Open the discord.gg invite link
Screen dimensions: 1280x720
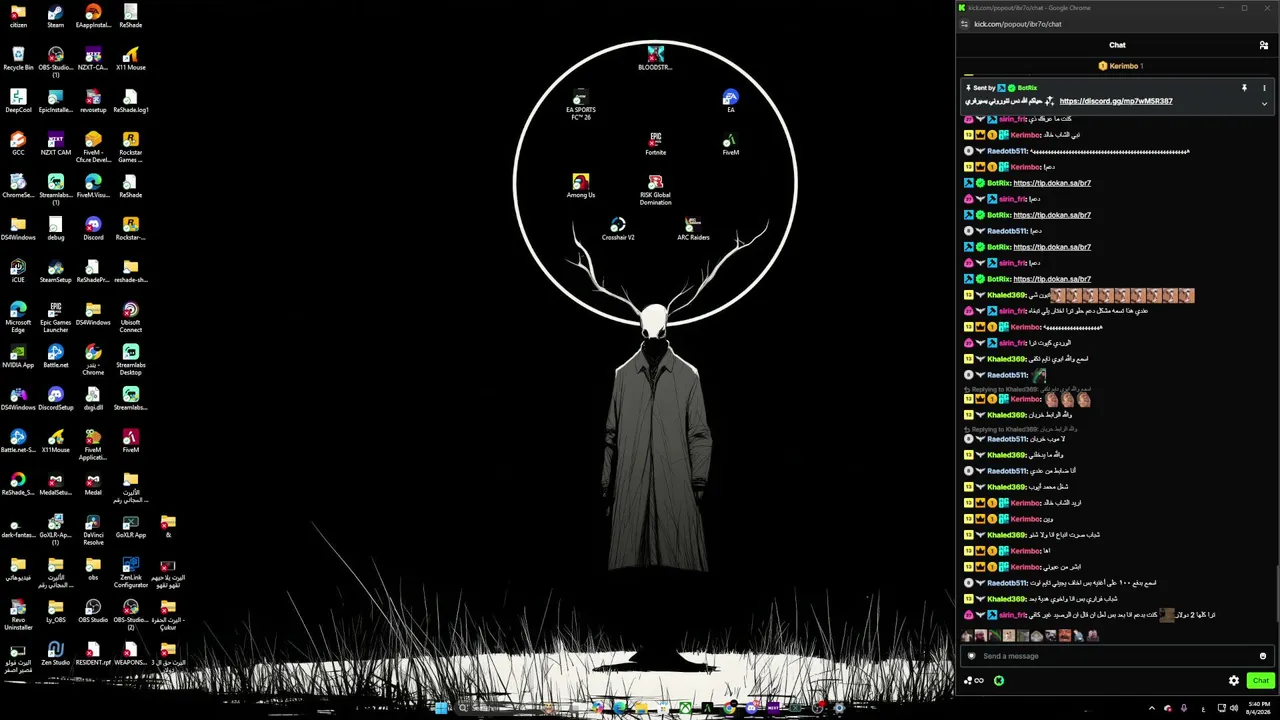pos(1116,101)
